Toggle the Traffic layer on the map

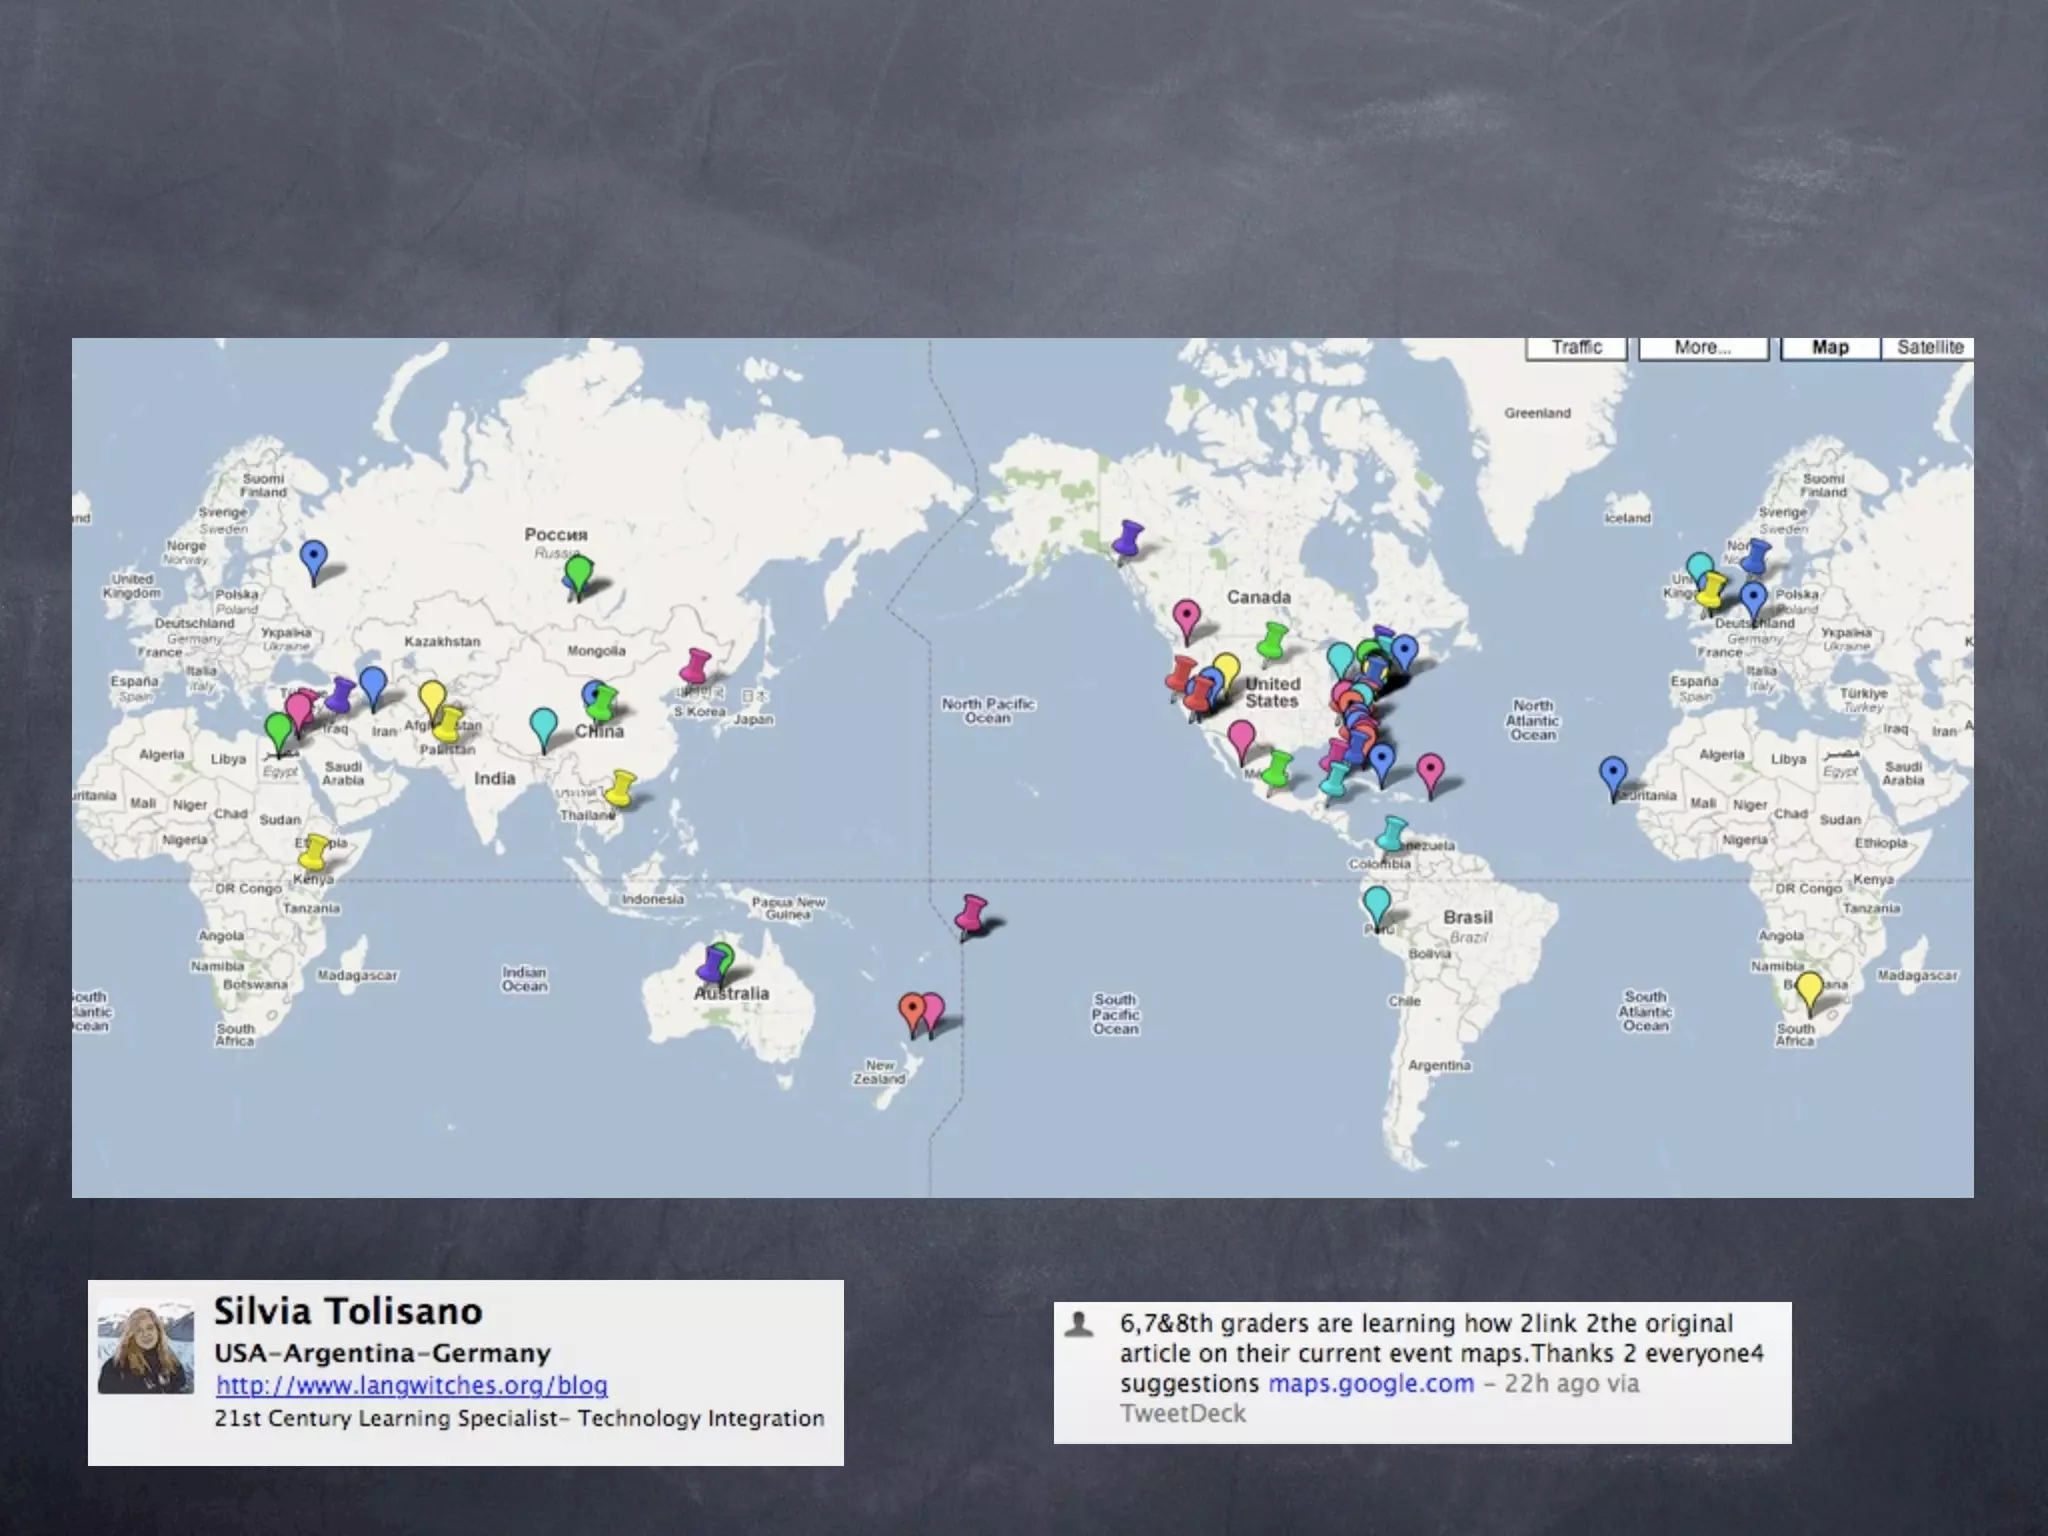tap(1576, 347)
